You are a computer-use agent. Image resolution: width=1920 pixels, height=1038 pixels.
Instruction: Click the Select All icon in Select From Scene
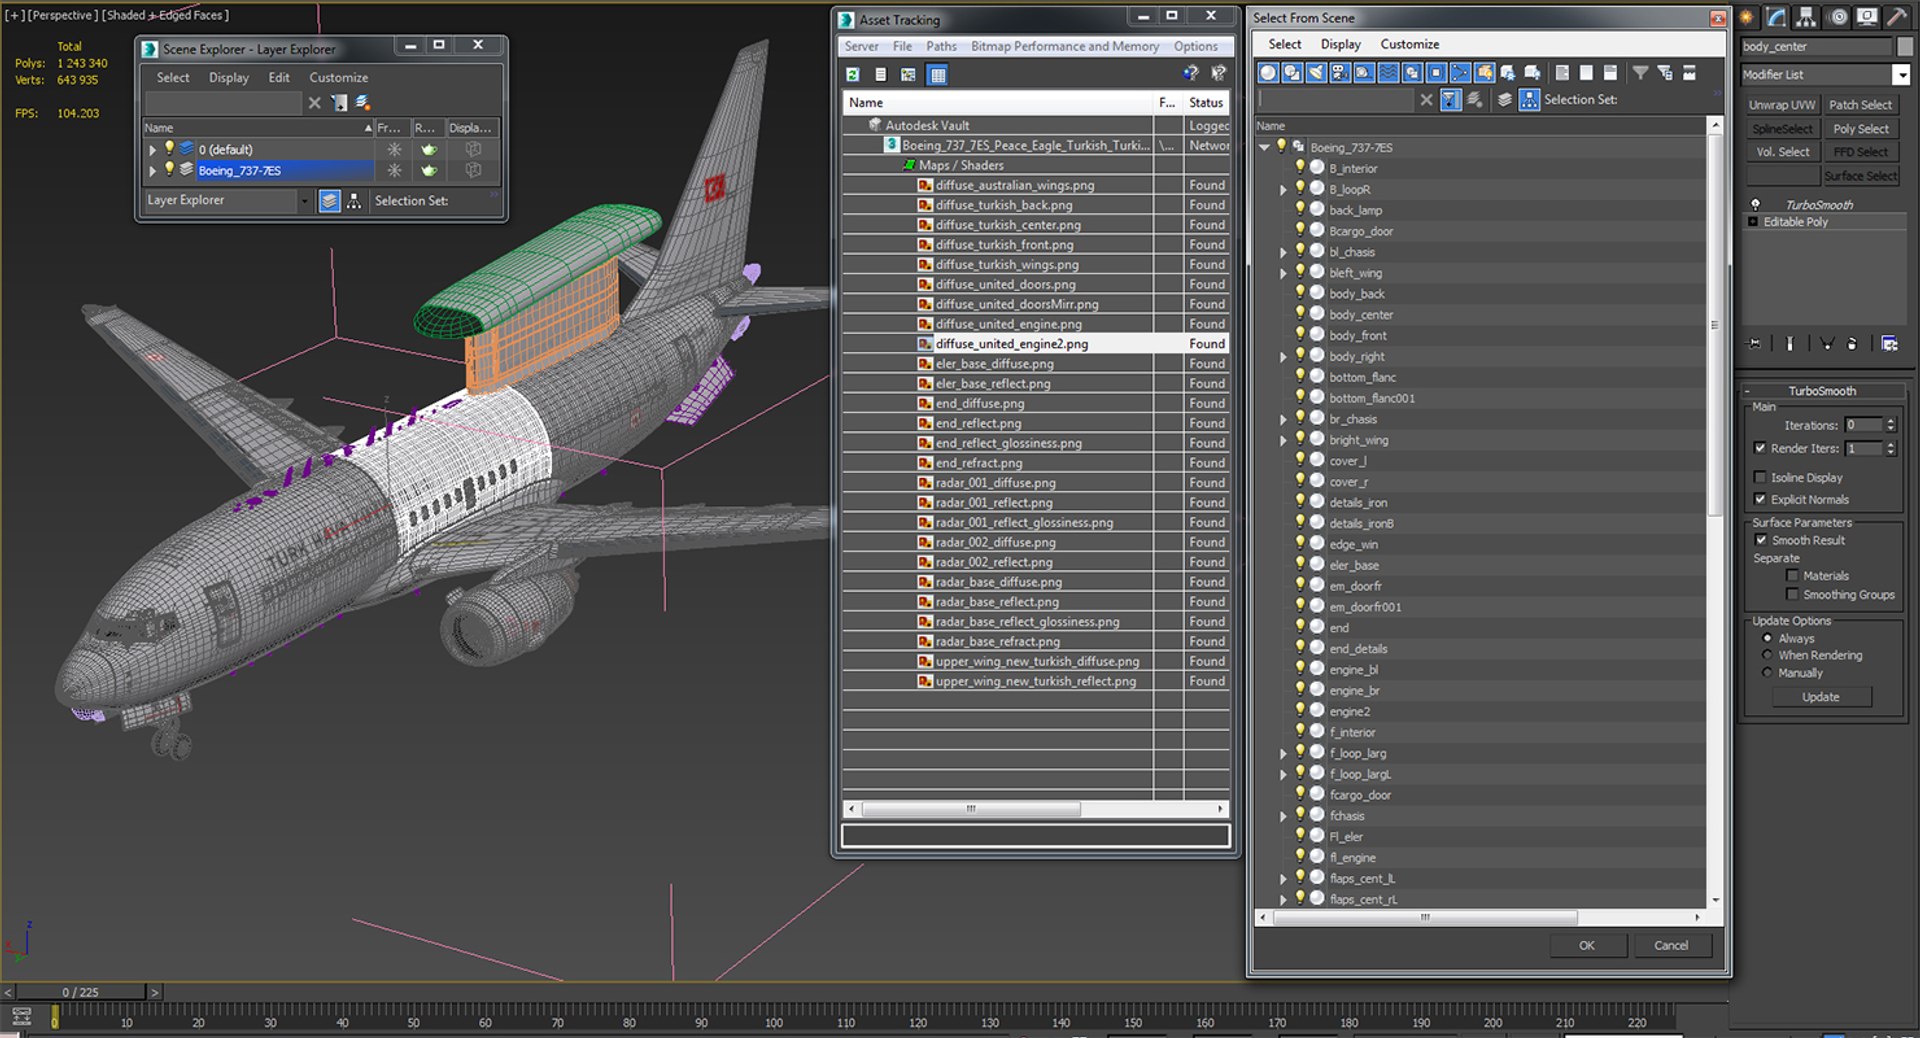point(1562,72)
